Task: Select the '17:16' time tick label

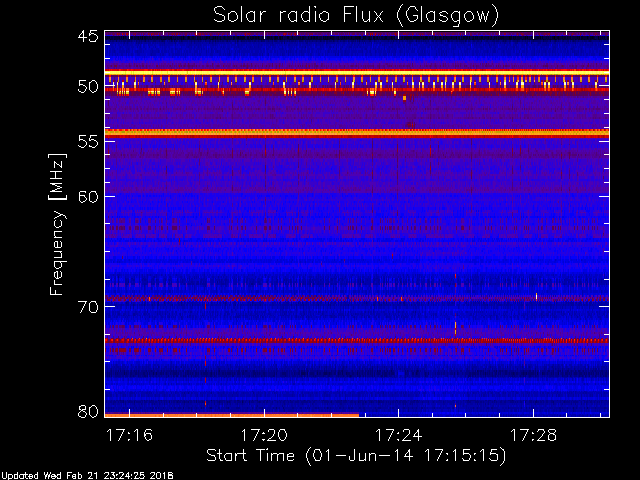Action: pos(129,435)
